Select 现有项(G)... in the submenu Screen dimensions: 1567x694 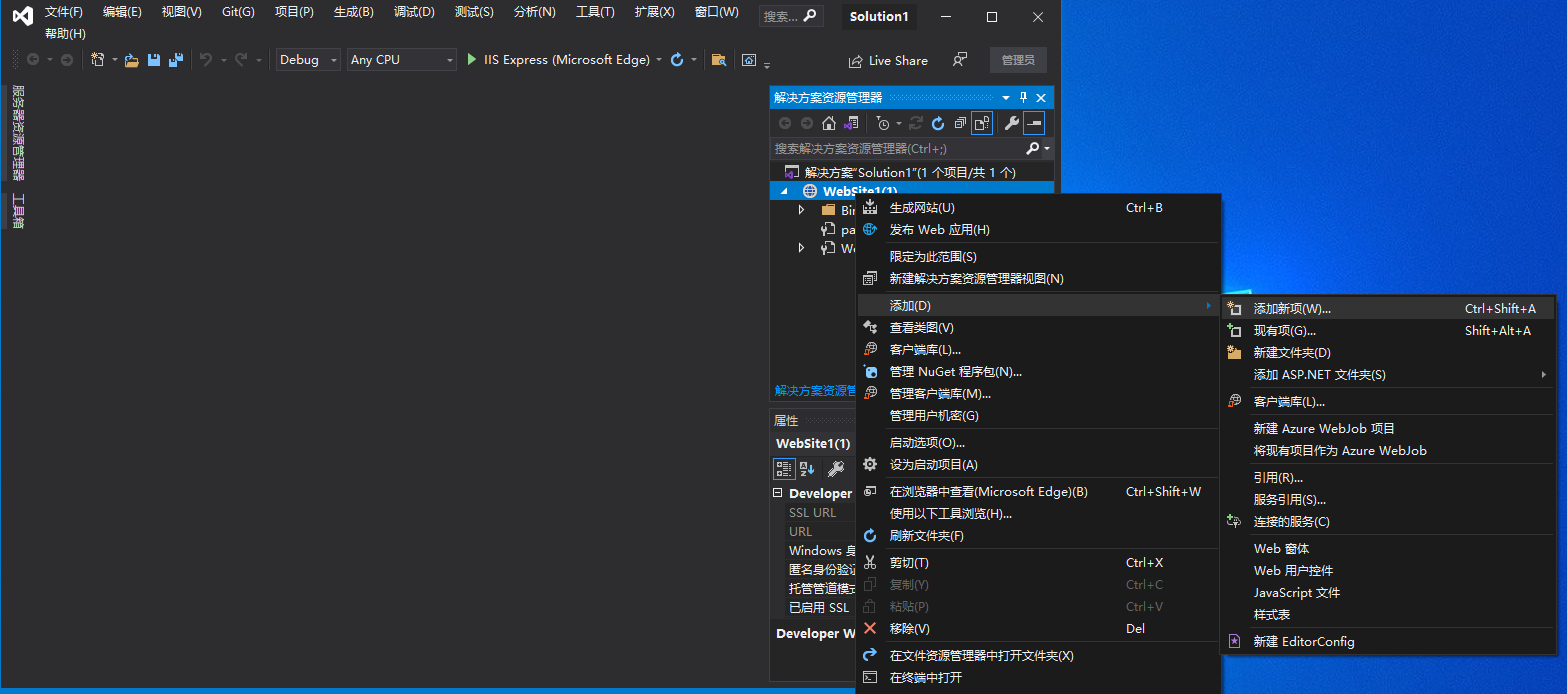[1388, 331]
